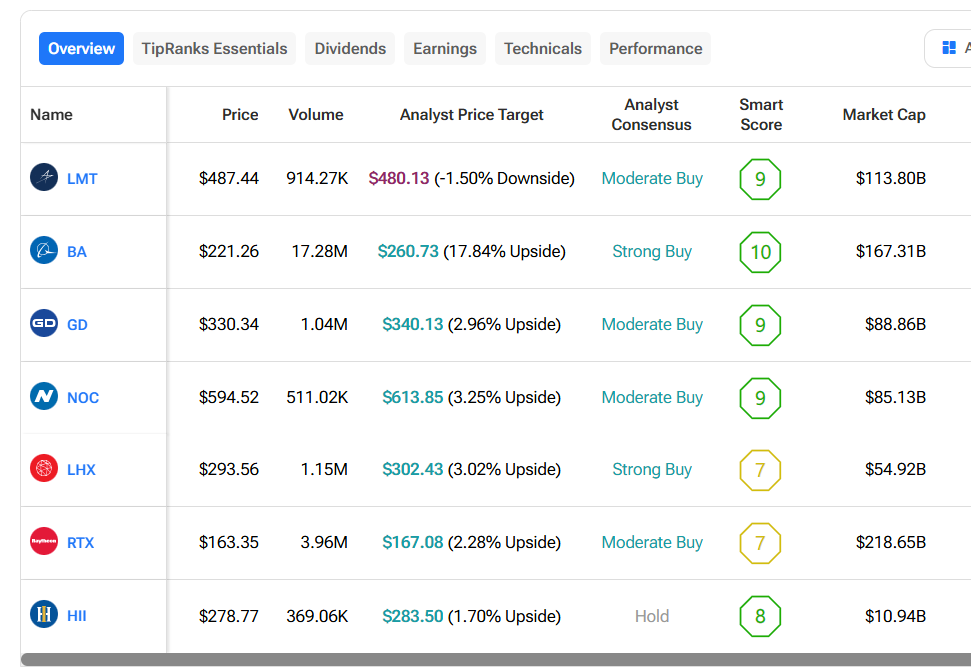971x668 pixels.
Task: Open the Dividends tab
Action: (350, 48)
